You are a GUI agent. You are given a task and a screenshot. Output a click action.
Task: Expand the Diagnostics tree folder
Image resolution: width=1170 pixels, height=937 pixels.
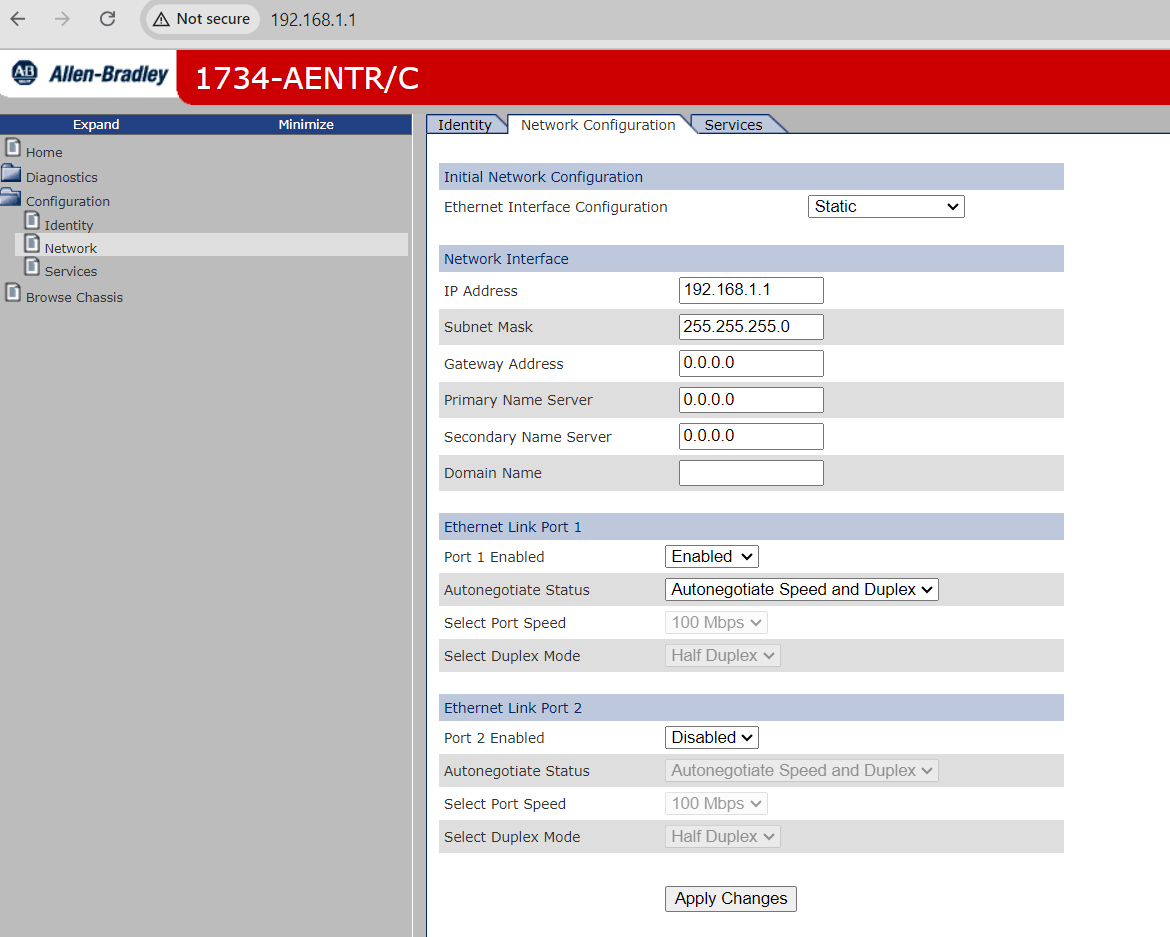click(61, 178)
